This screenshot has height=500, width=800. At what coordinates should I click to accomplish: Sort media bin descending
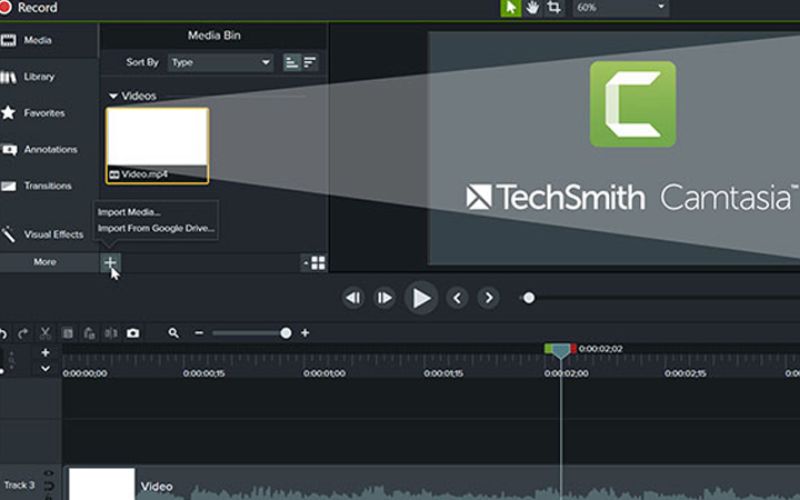click(310, 62)
